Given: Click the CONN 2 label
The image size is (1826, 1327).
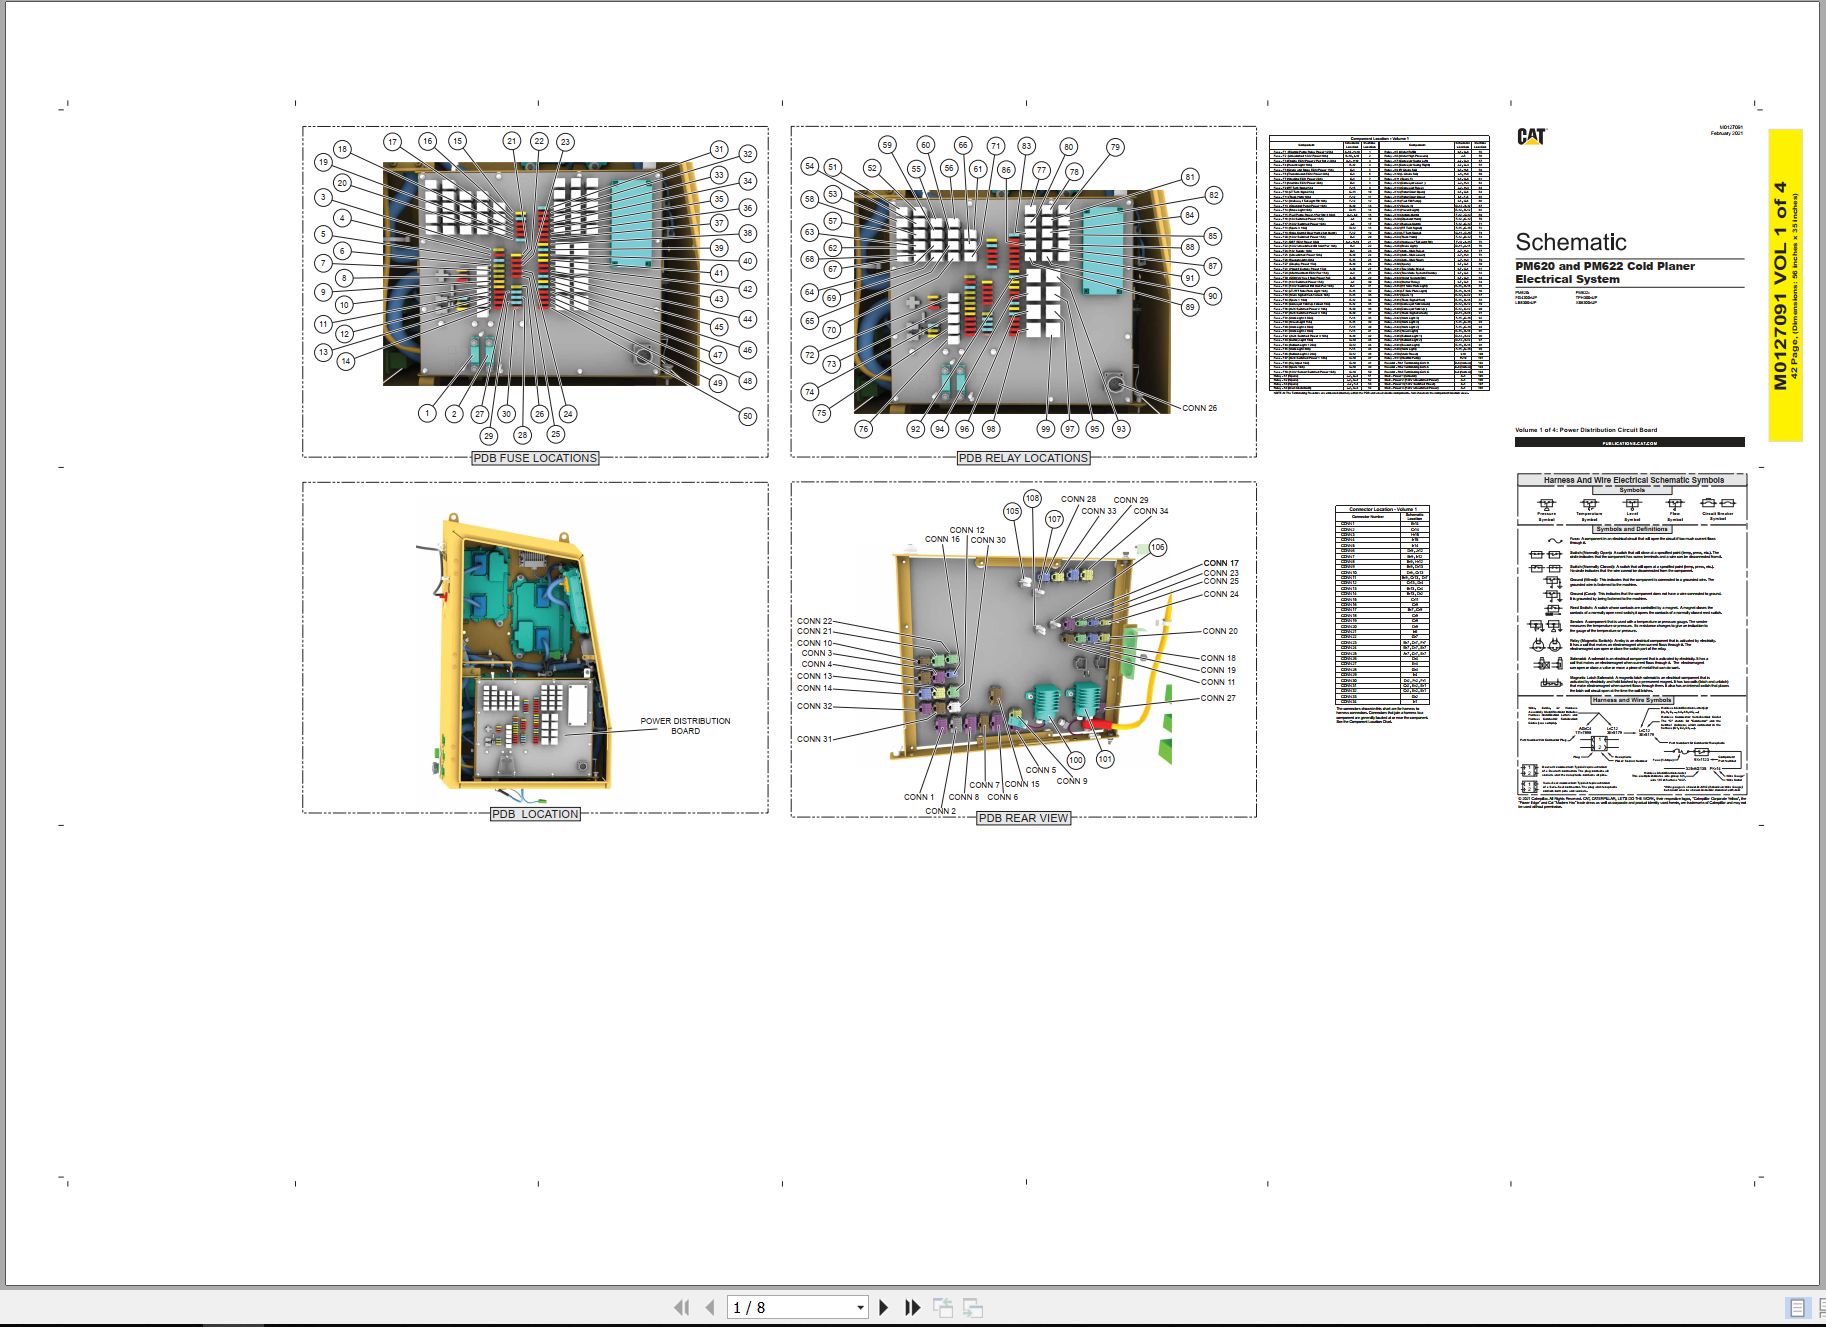Looking at the screenshot, I should (940, 811).
